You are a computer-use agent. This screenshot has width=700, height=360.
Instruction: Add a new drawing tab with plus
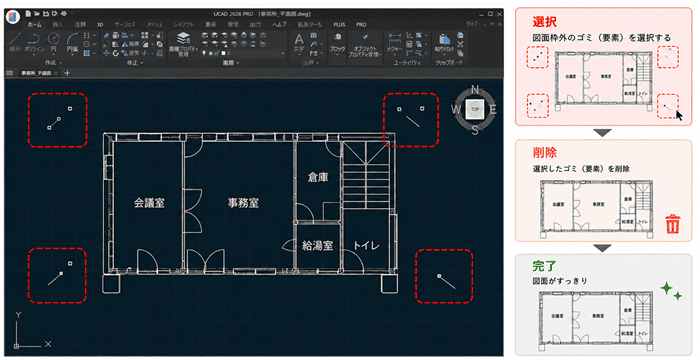point(67,73)
